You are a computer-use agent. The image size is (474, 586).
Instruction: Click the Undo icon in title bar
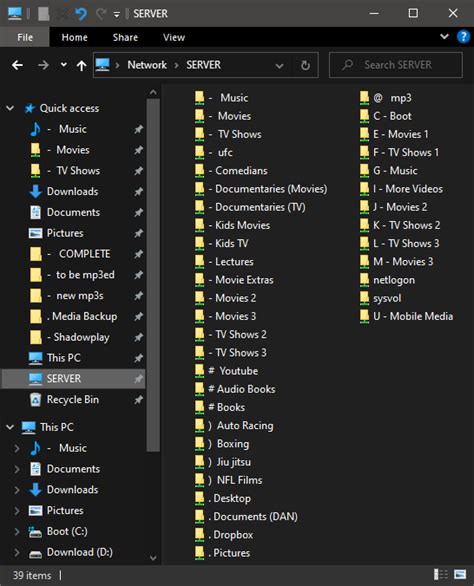pos(81,14)
